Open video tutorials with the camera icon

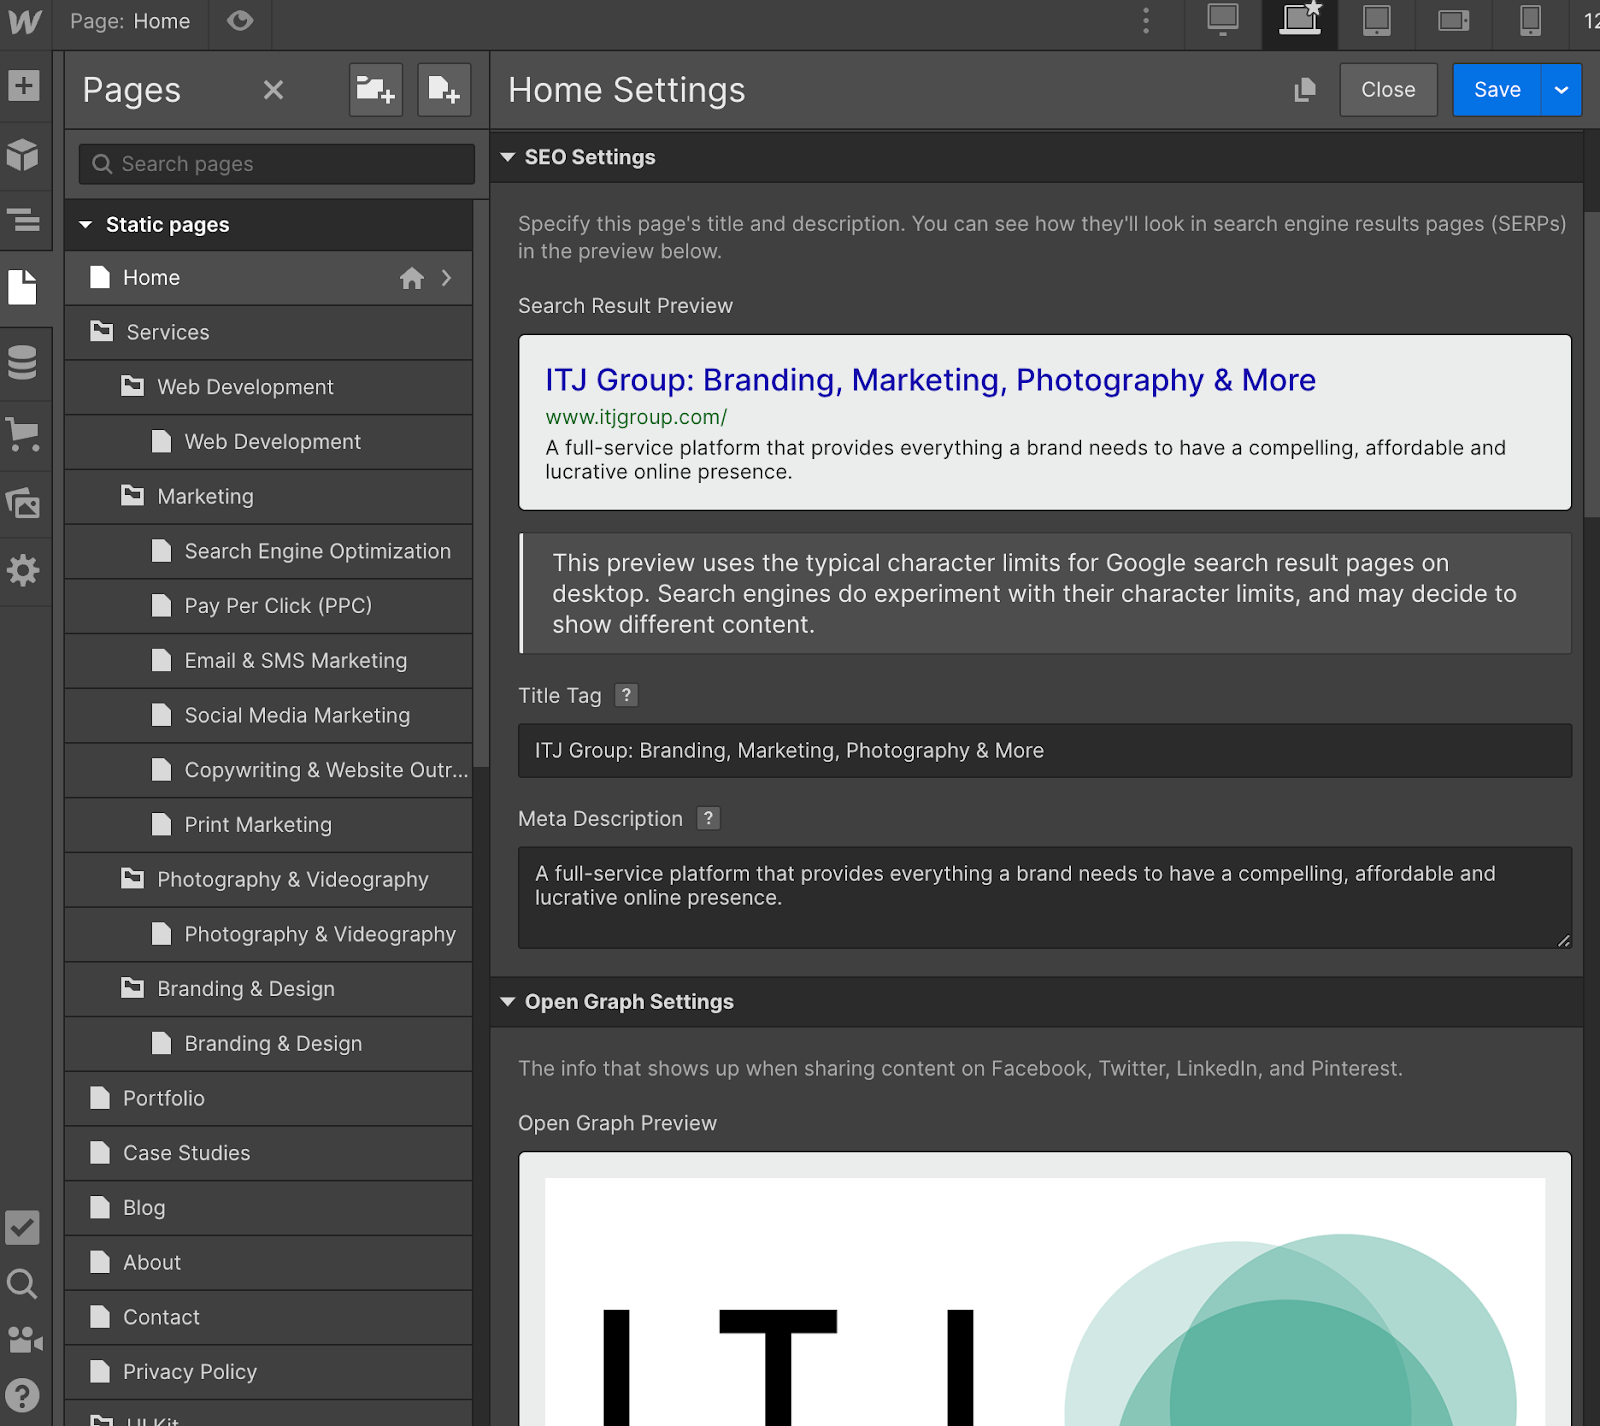click(x=24, y=1340)
